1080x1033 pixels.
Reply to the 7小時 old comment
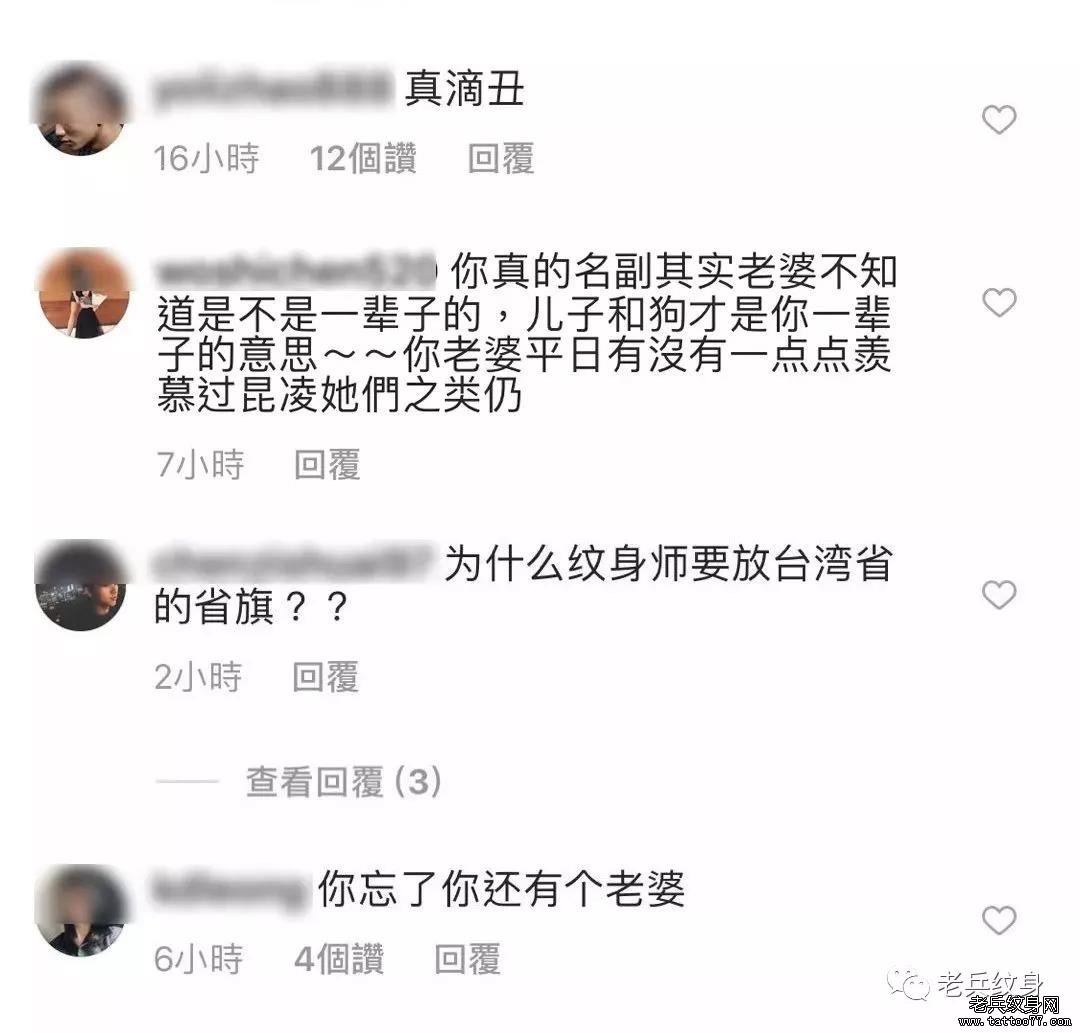pyautogui.click(x=327, y=464)
